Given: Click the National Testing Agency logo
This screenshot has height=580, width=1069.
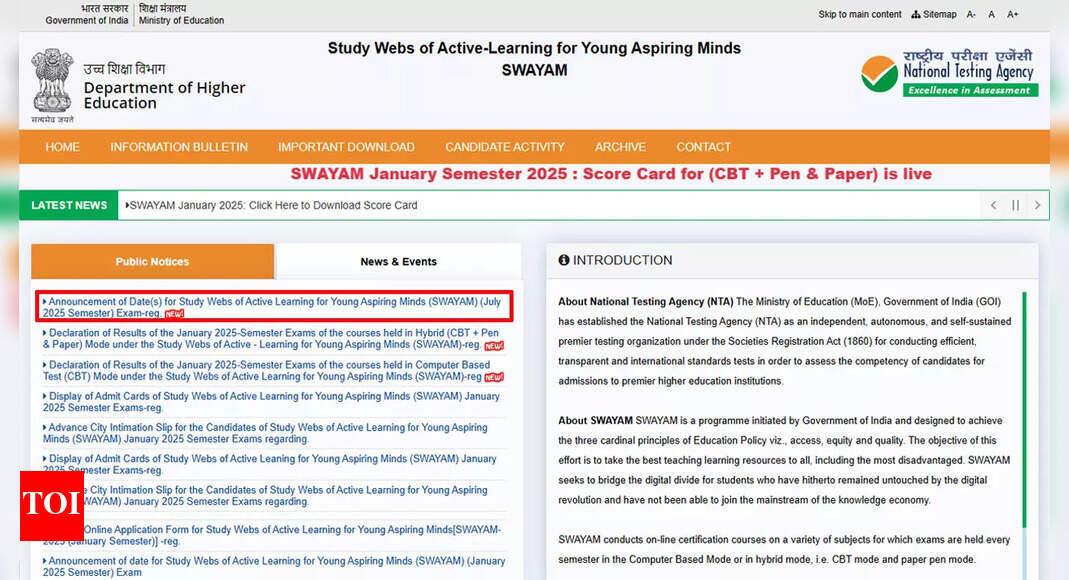Looking at the screenshot, I should pyautogui.click(x=949, y=73).
